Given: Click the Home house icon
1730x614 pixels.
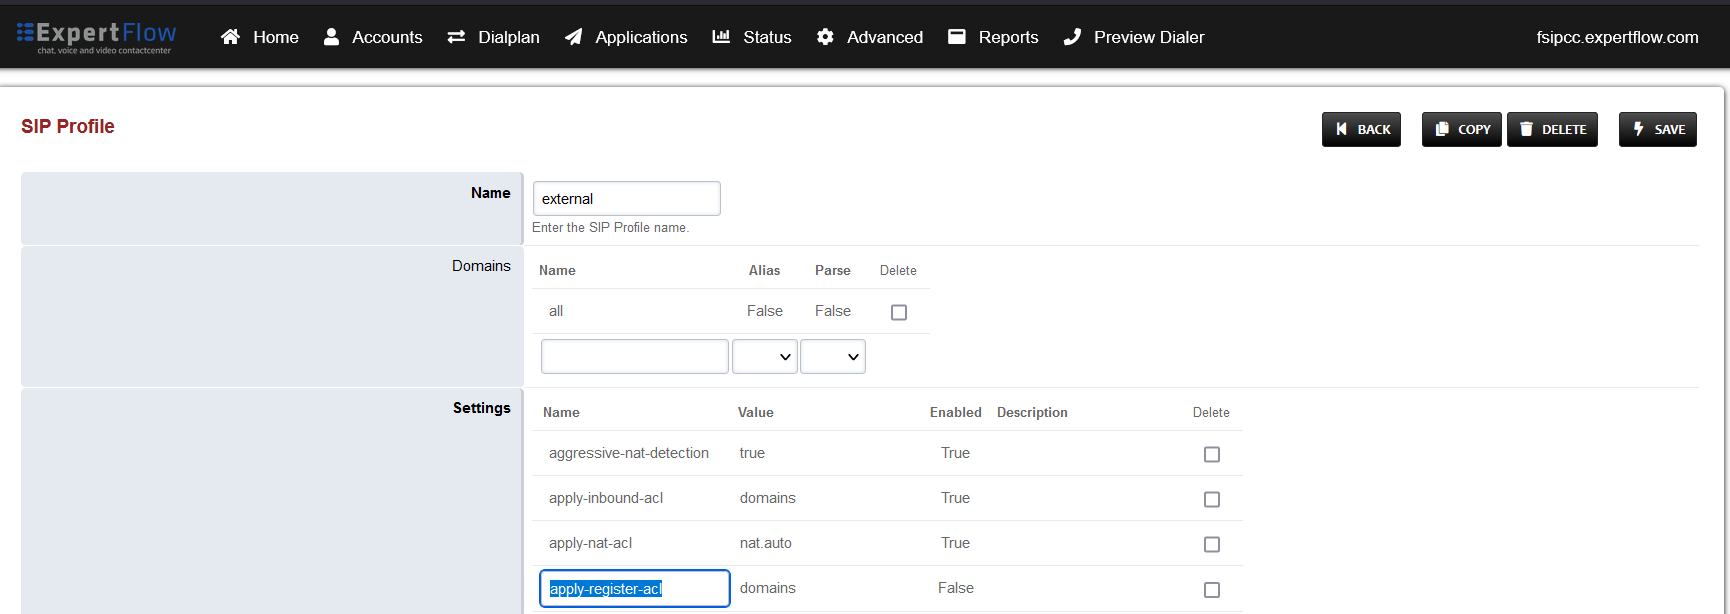Looking at the screenshot, I should pos(230,37).
